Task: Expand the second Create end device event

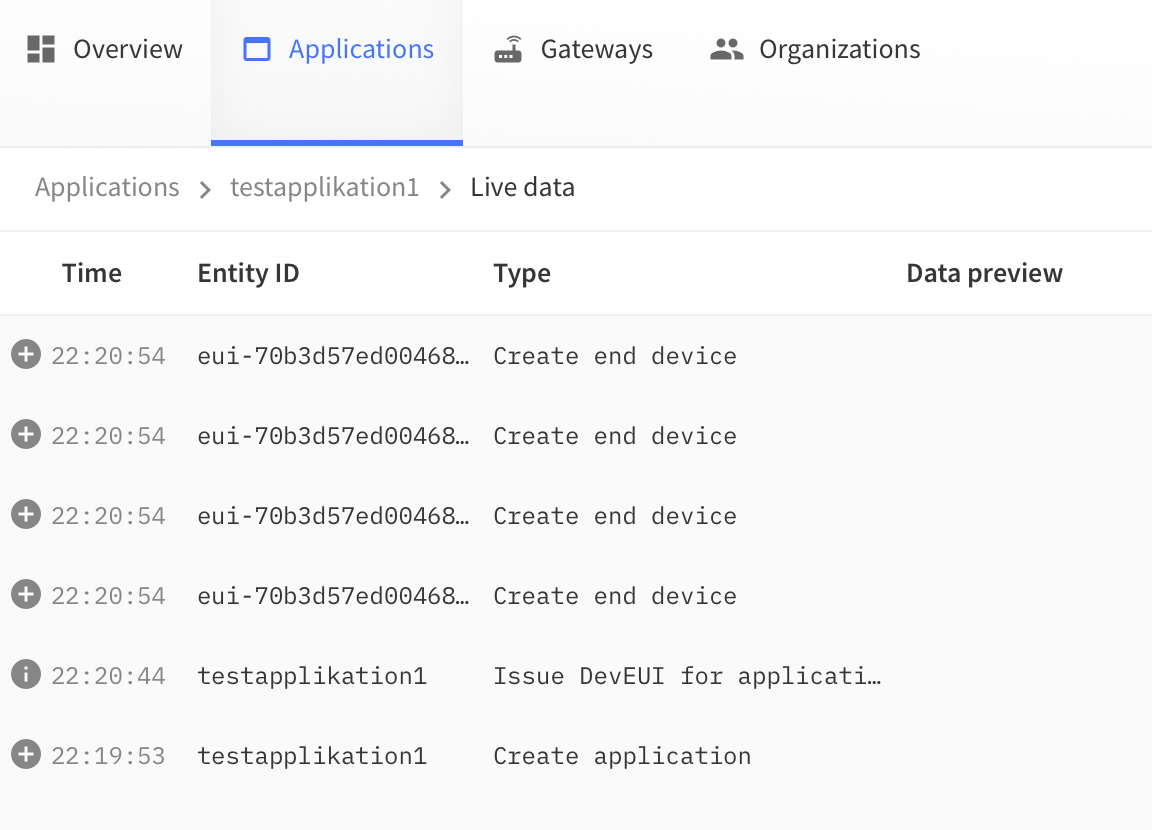Action: coord(25,435)
